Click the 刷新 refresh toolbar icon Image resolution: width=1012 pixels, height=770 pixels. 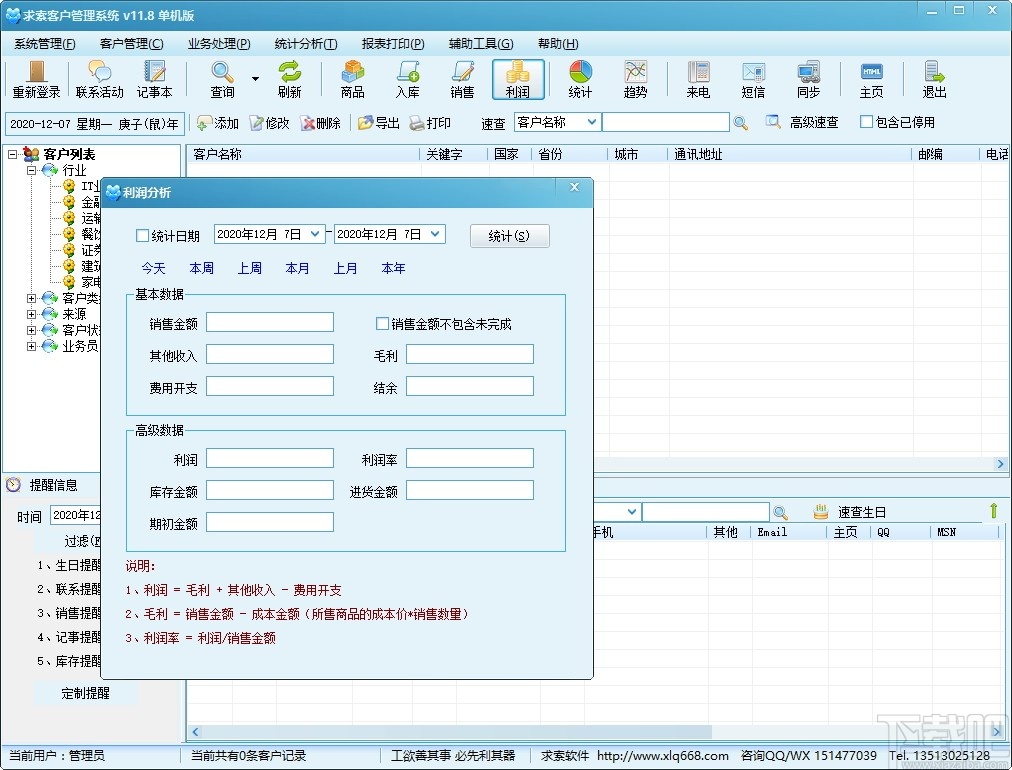290,80
